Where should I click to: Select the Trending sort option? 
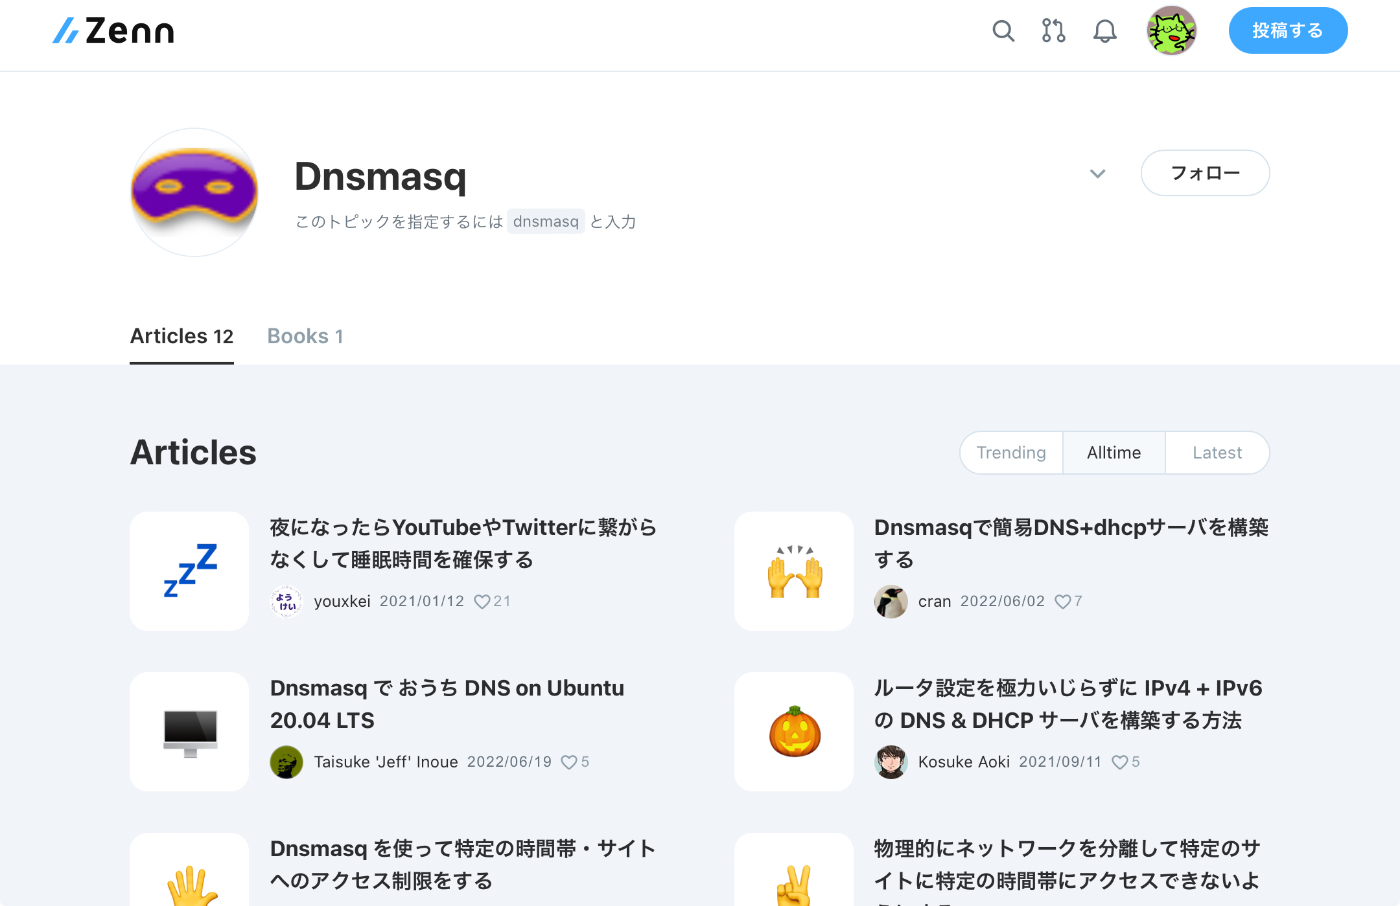[x=1011, y=453]
